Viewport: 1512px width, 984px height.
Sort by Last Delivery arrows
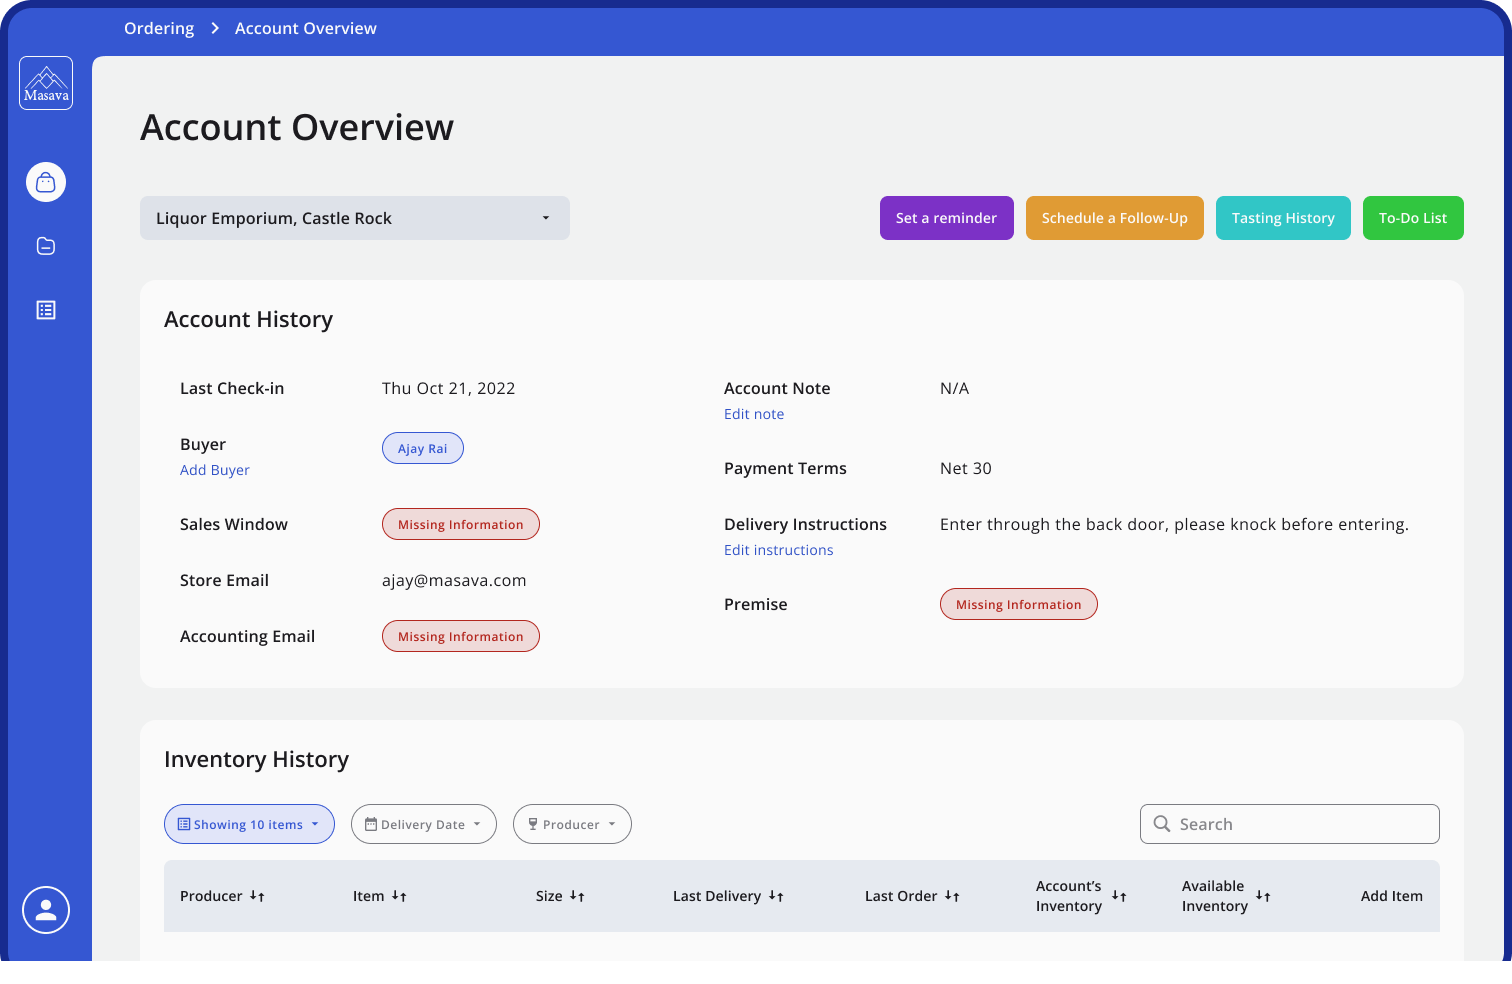coord(776,896)
